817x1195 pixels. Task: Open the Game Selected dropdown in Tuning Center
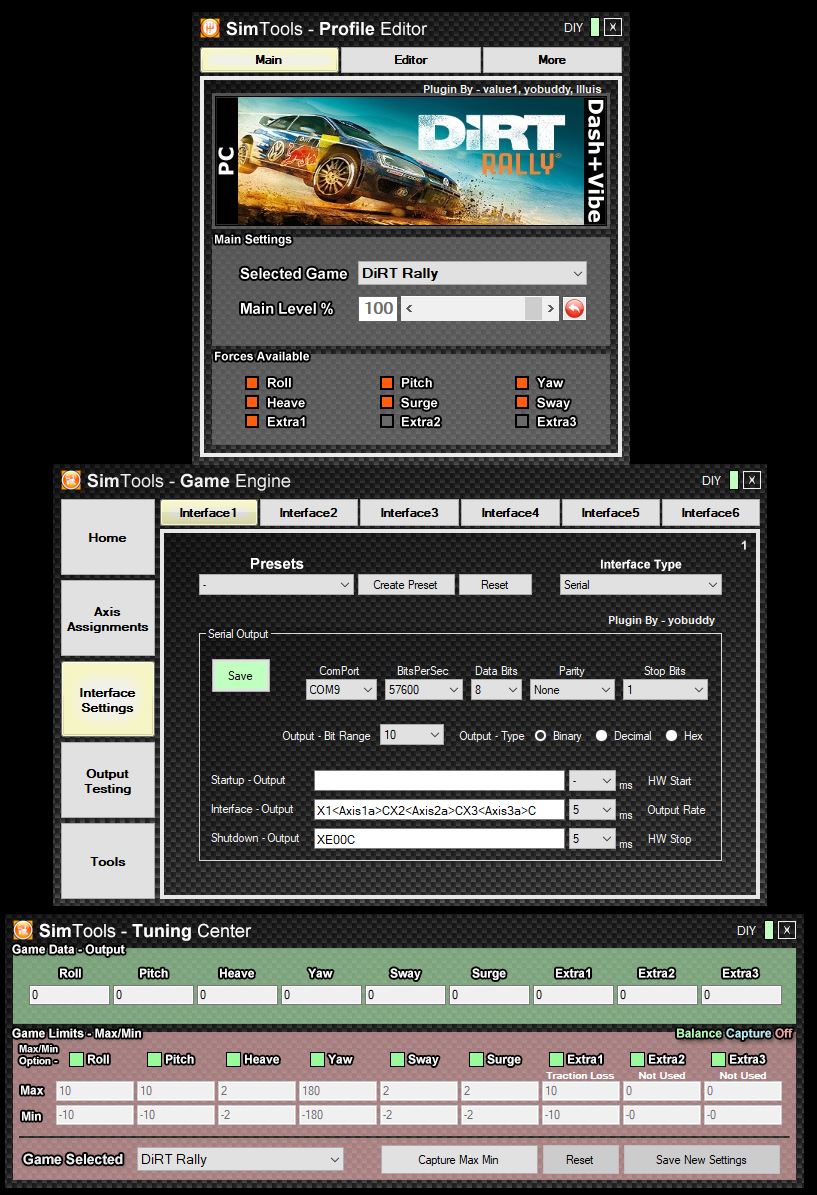pos(240,1159)
